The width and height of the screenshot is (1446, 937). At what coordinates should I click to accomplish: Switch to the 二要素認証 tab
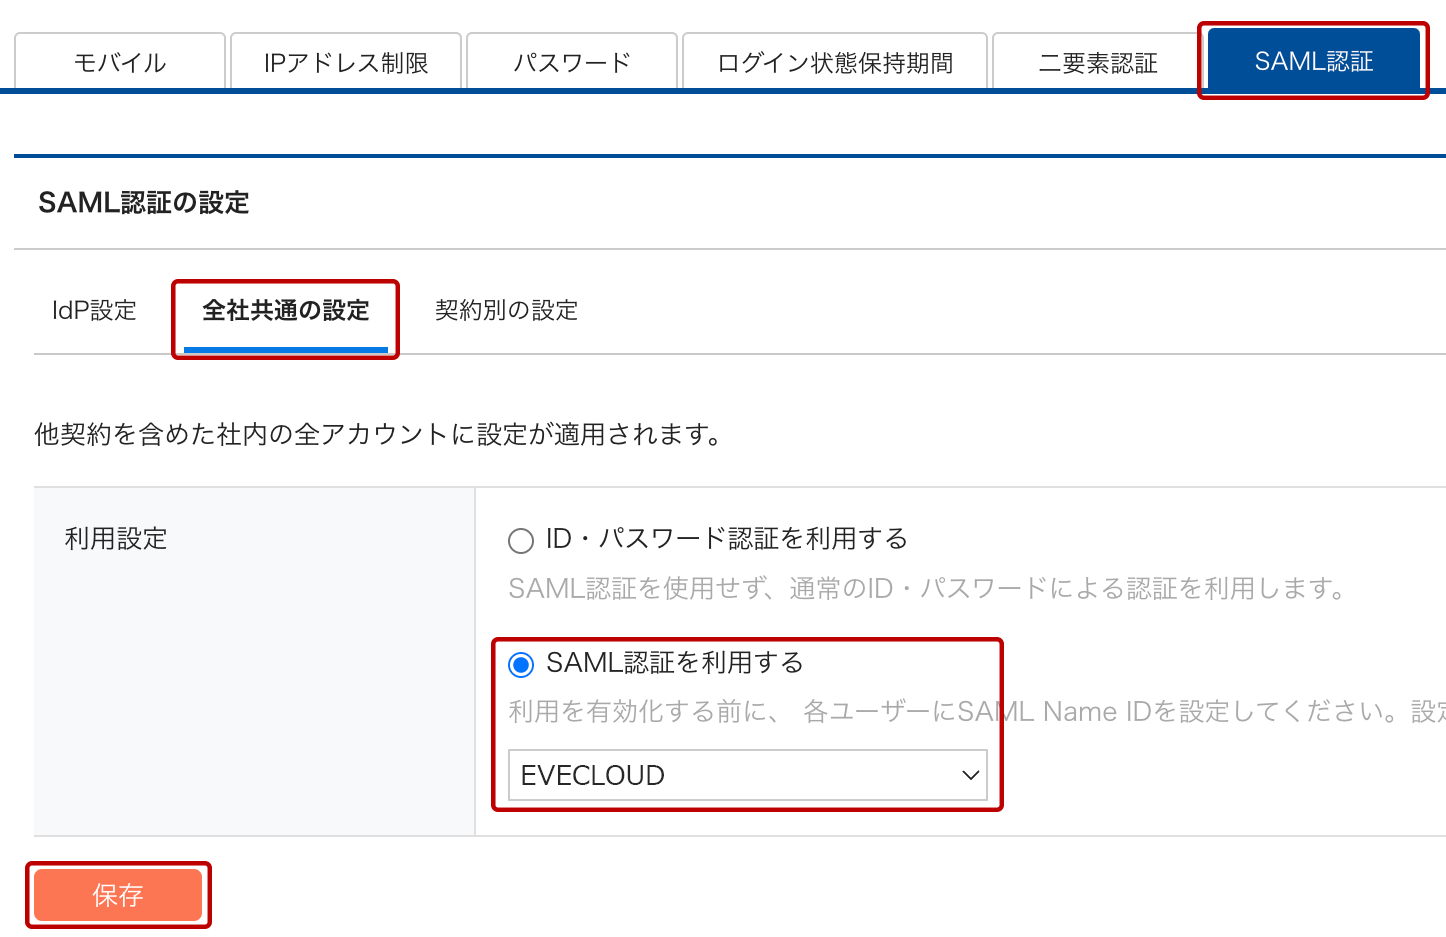tap(1097, 62)
